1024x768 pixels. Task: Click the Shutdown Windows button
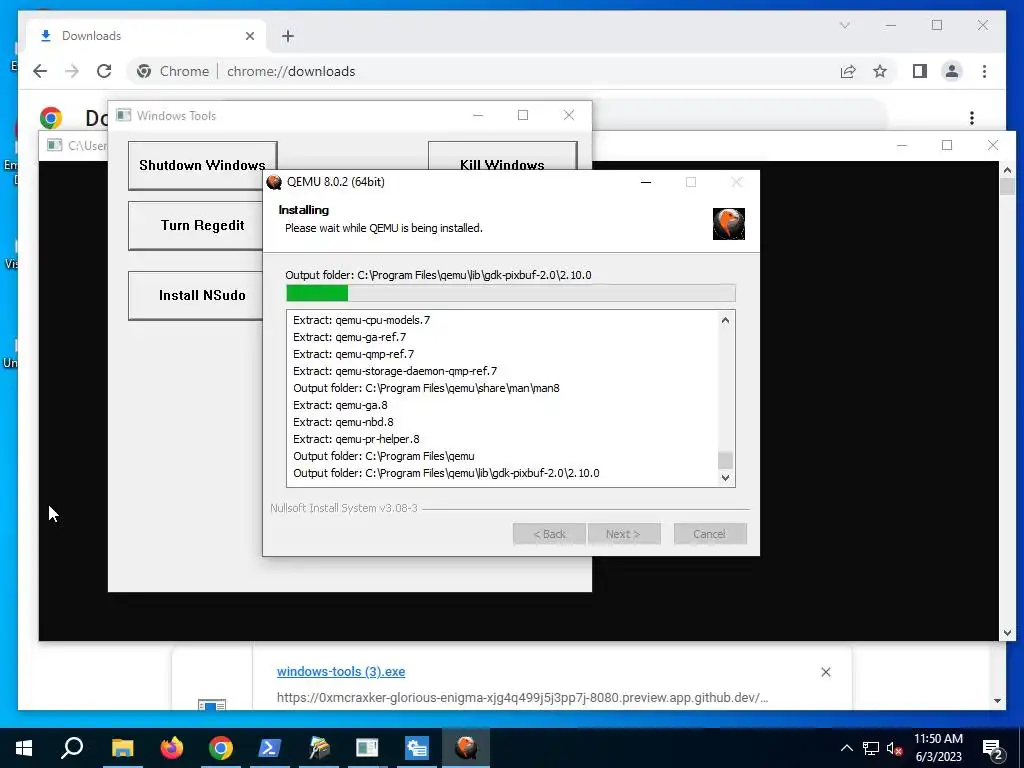[x=202, y=165]
